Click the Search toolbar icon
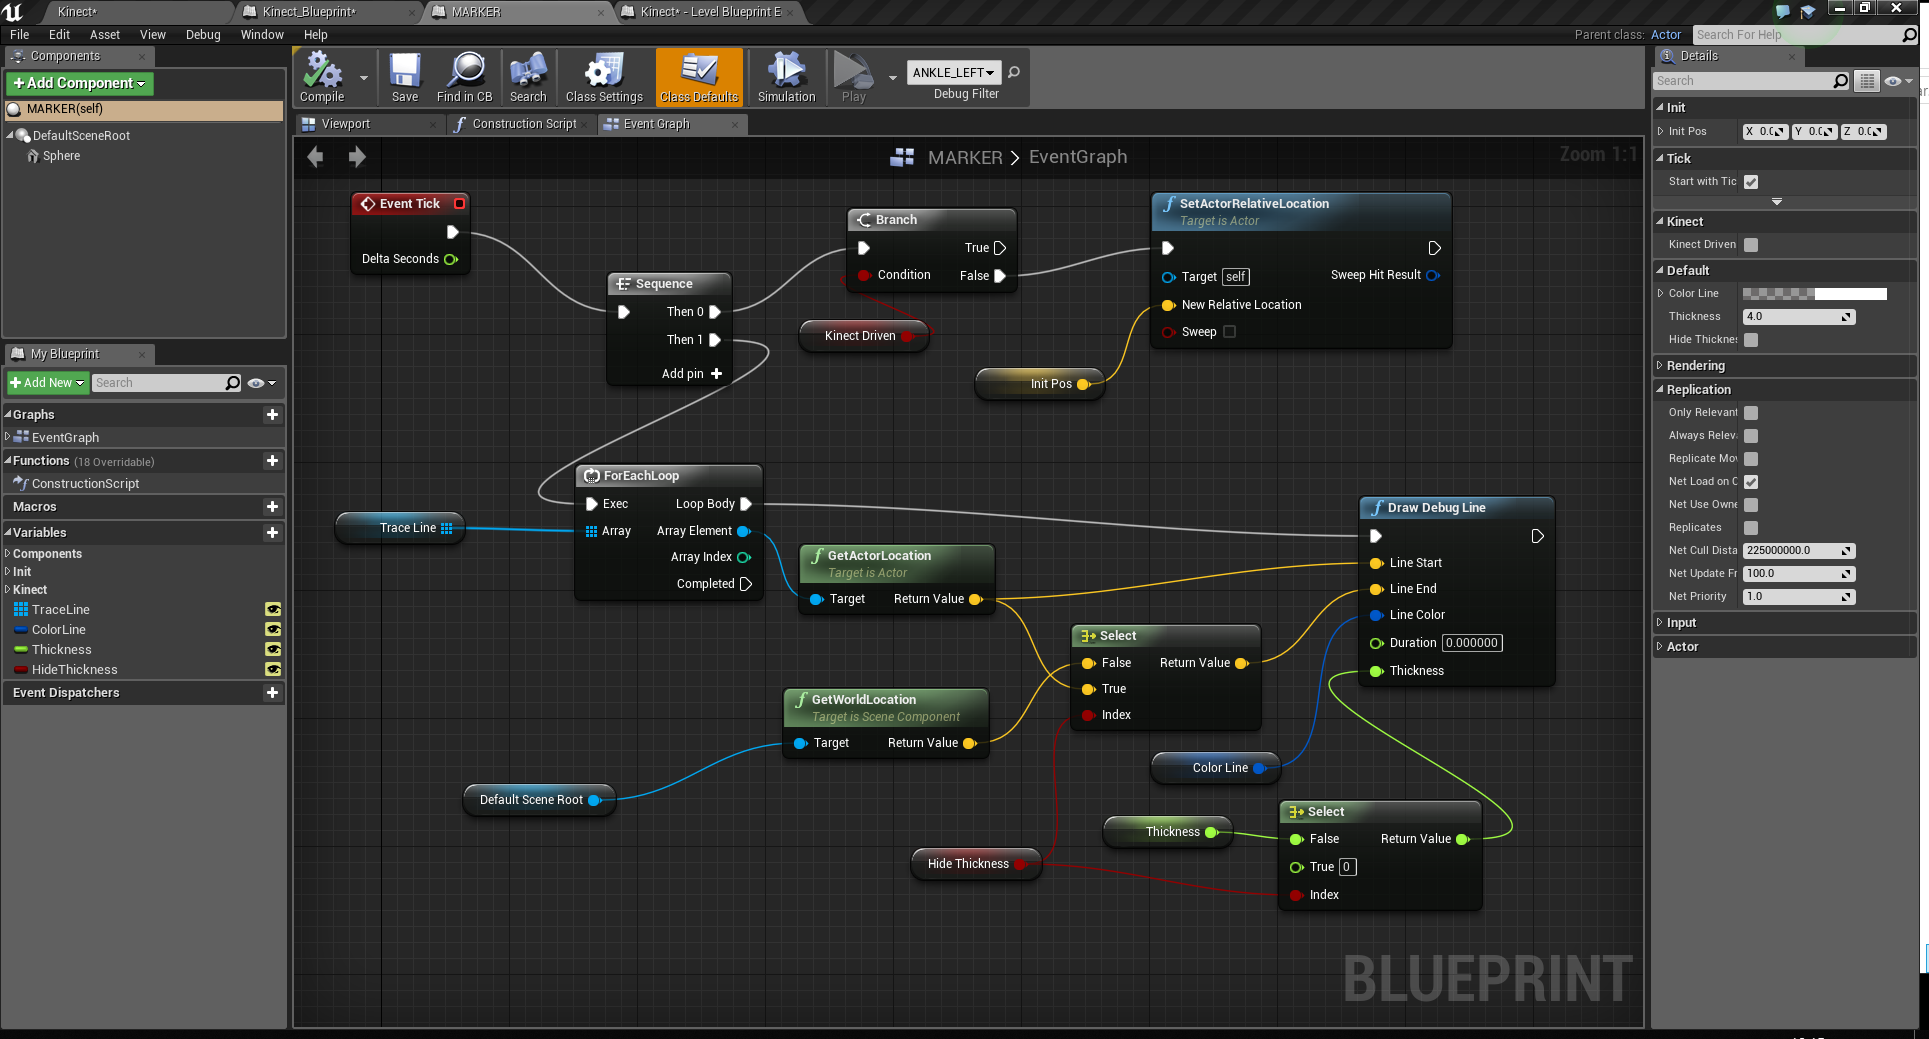Screen dimensions: 1929x1039 528,77
